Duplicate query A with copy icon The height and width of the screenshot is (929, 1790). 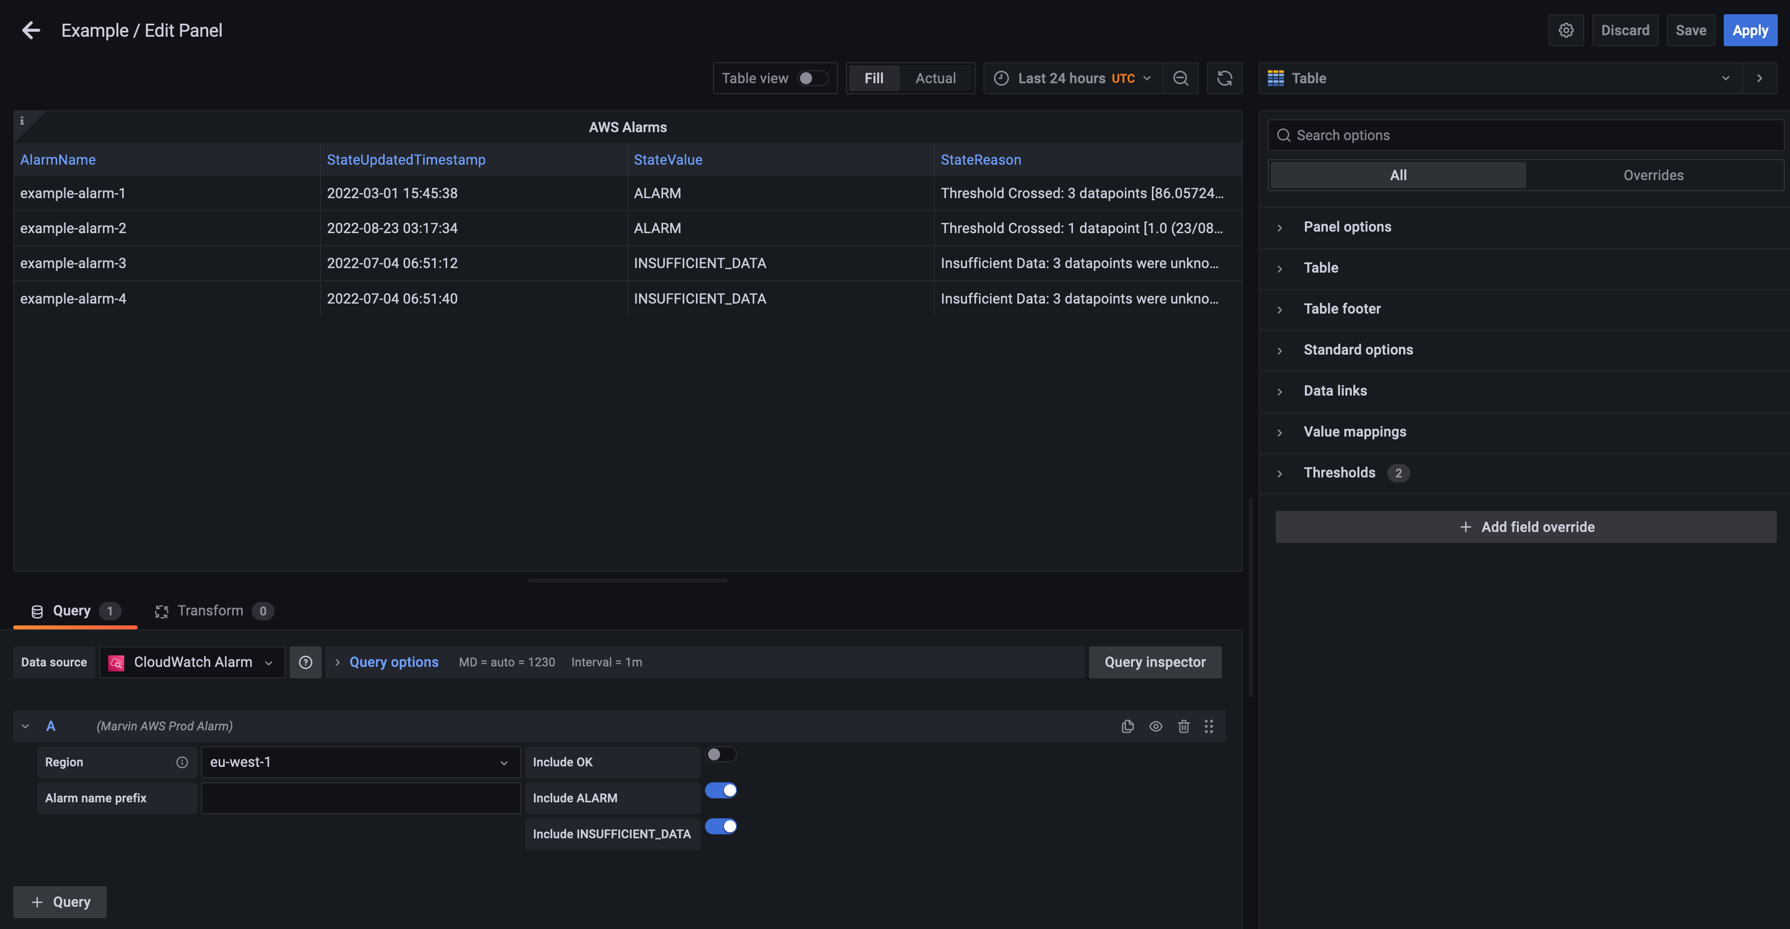point(1127,726)
